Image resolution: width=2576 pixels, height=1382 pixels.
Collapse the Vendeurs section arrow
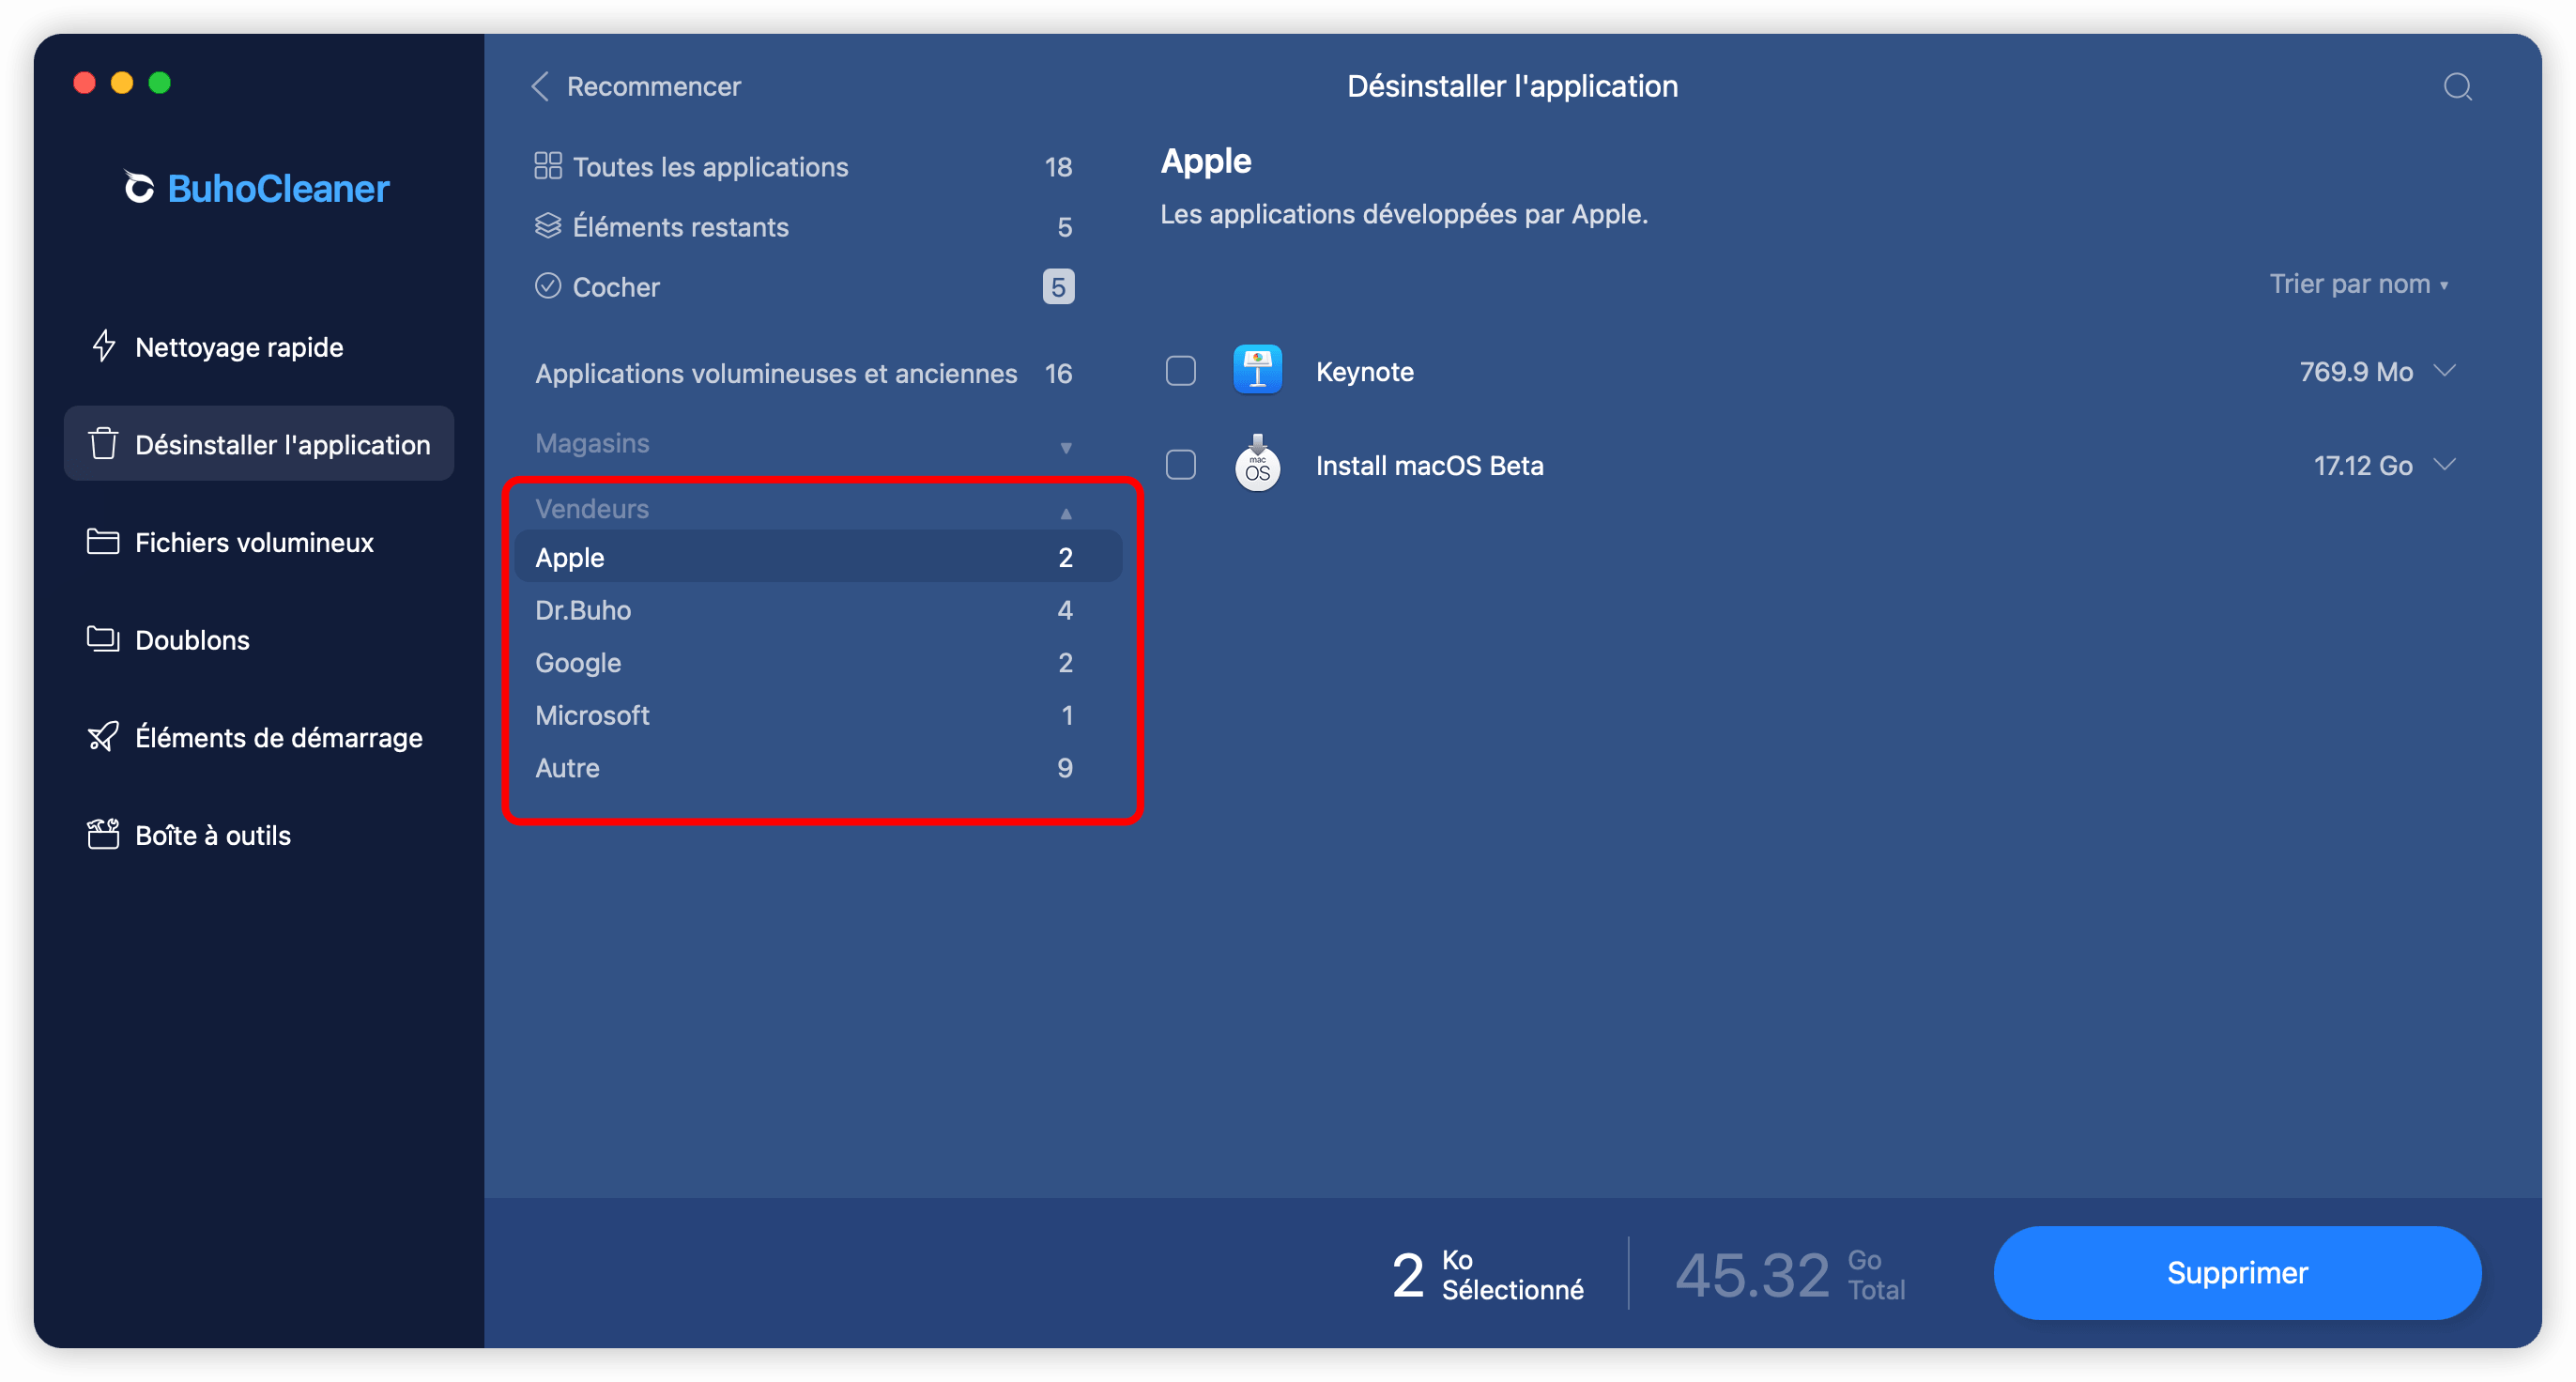coord(1066,512)
